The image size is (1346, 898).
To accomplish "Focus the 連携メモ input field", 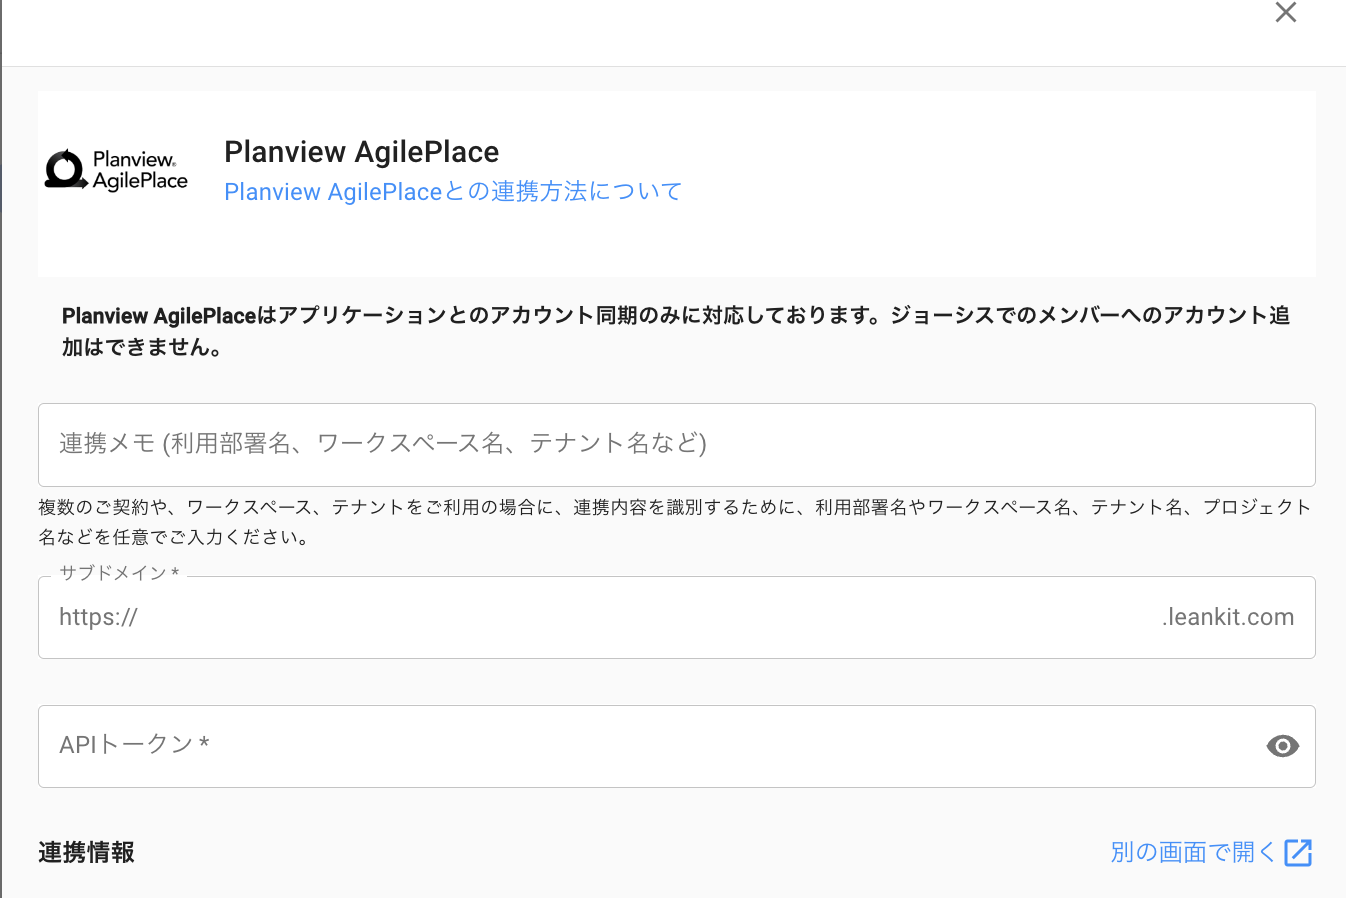I will [x=676, y=444].
